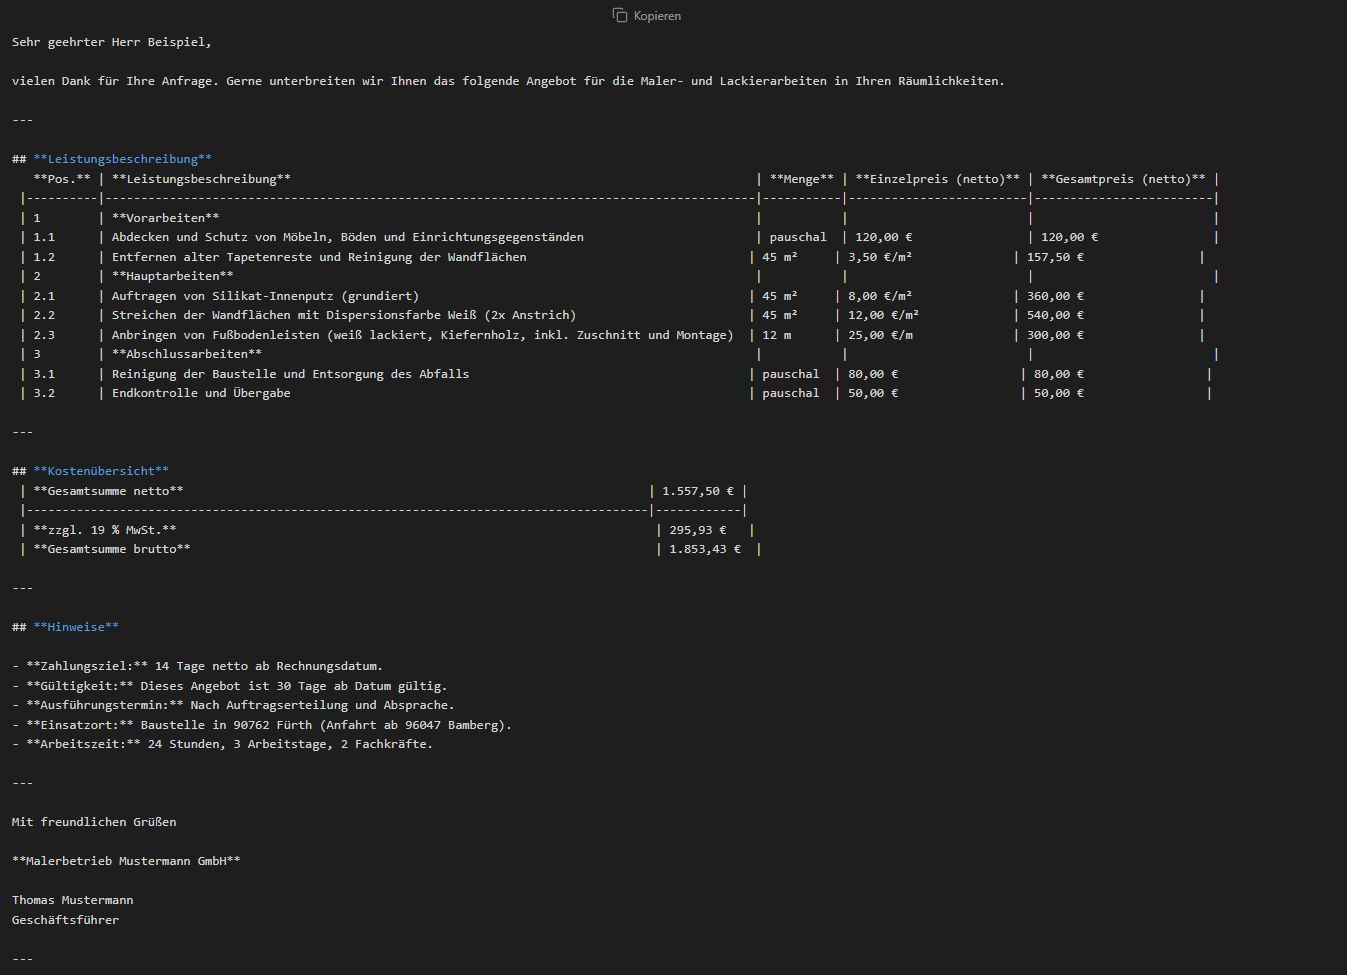Click the Malerbetrieb Mustermann GmbH company name
The image size is (1347, 975).
tap(126, 861)
